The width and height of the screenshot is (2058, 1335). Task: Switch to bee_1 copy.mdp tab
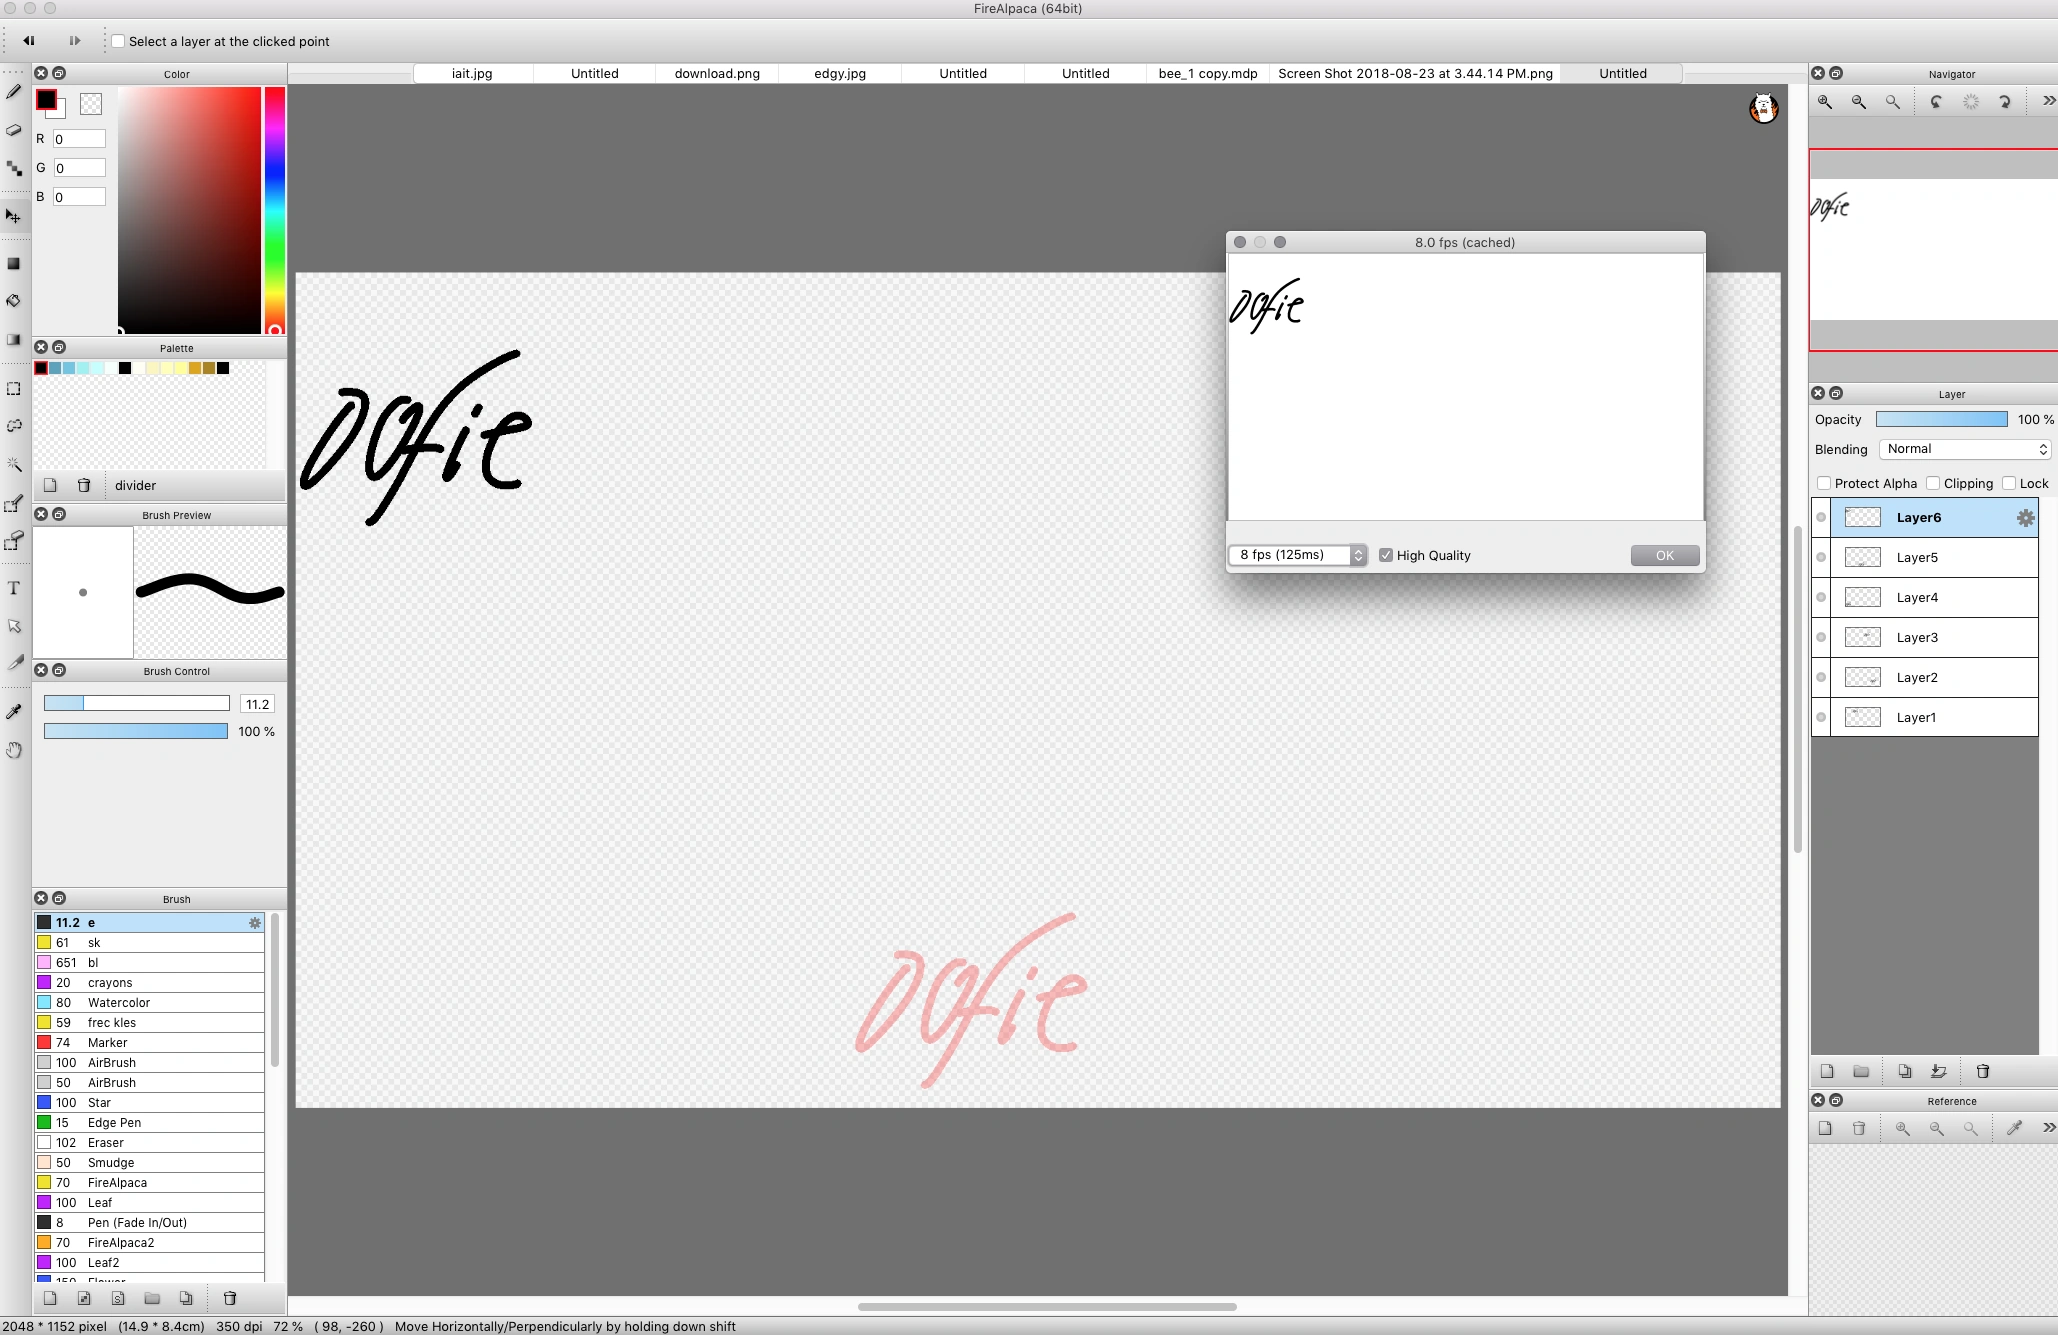tap(1208, 73)
